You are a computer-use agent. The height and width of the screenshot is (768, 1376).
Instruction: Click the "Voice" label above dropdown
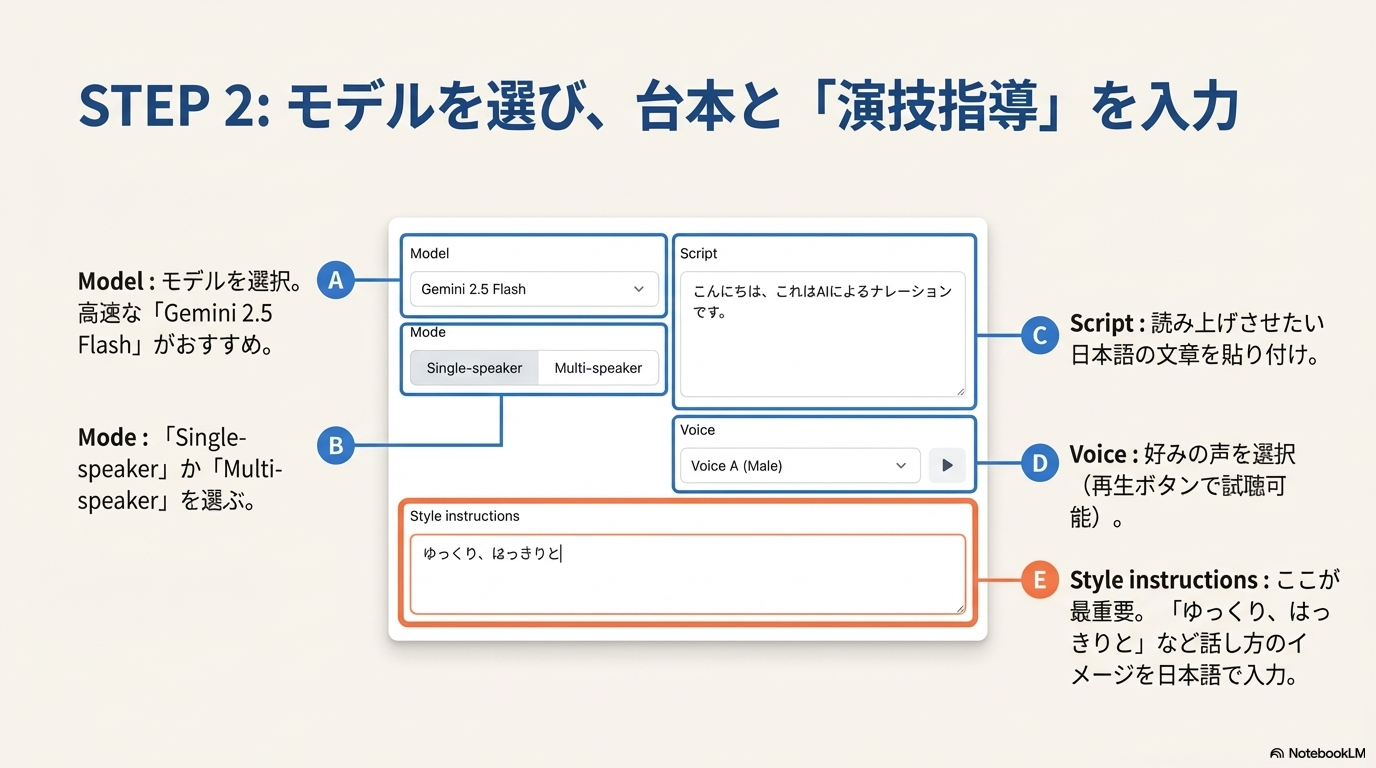697,430
